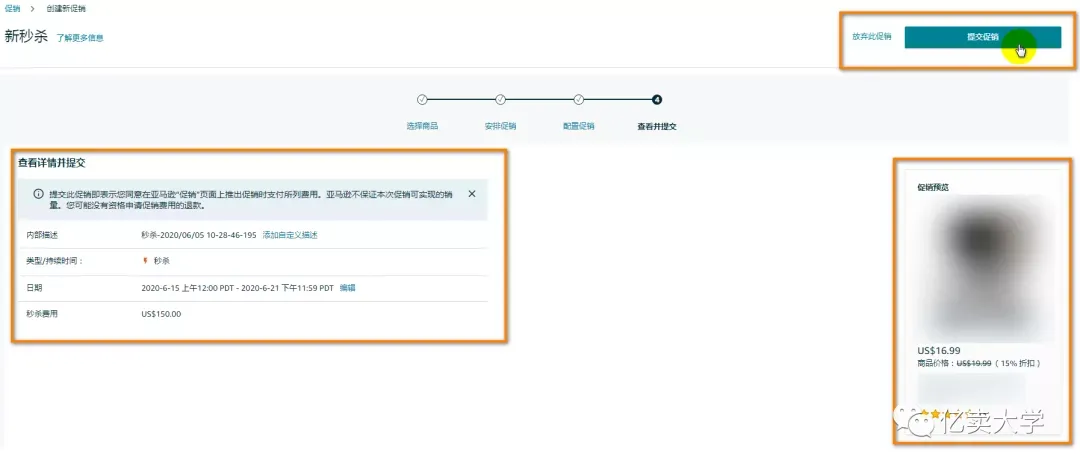This screenshot has width=1080, height=469.
Task: Close the info notice with X icon
Action: pyautogui.click(x=472, y=194)
